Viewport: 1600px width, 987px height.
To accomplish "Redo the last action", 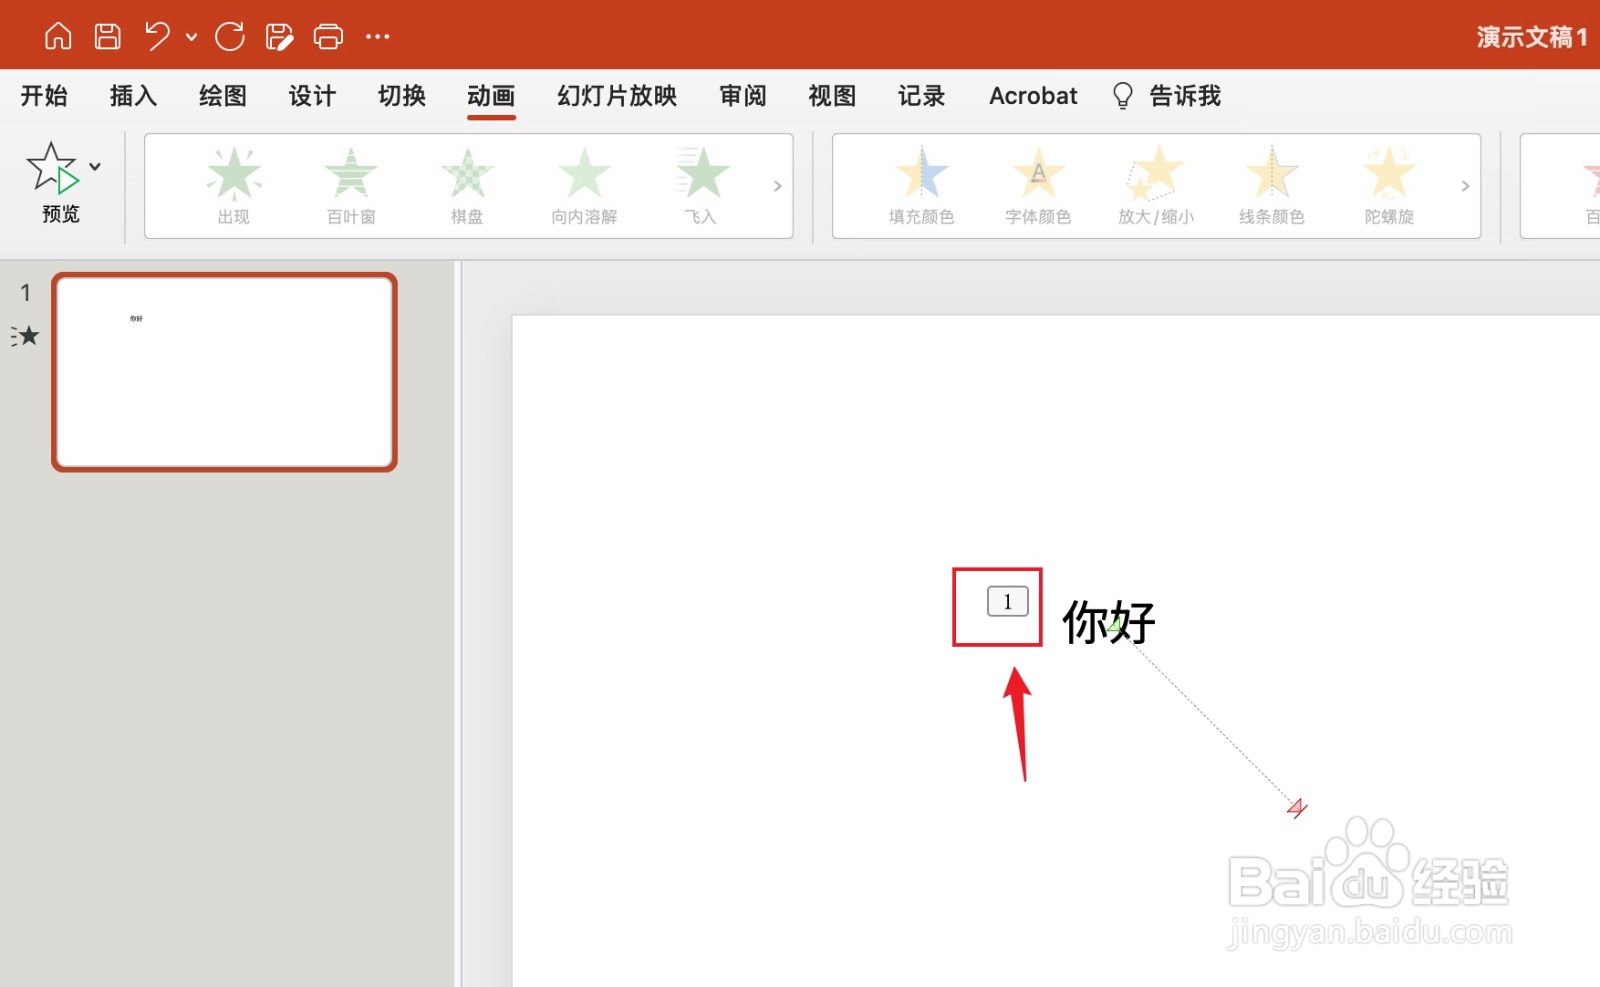I will click(230, 37).
